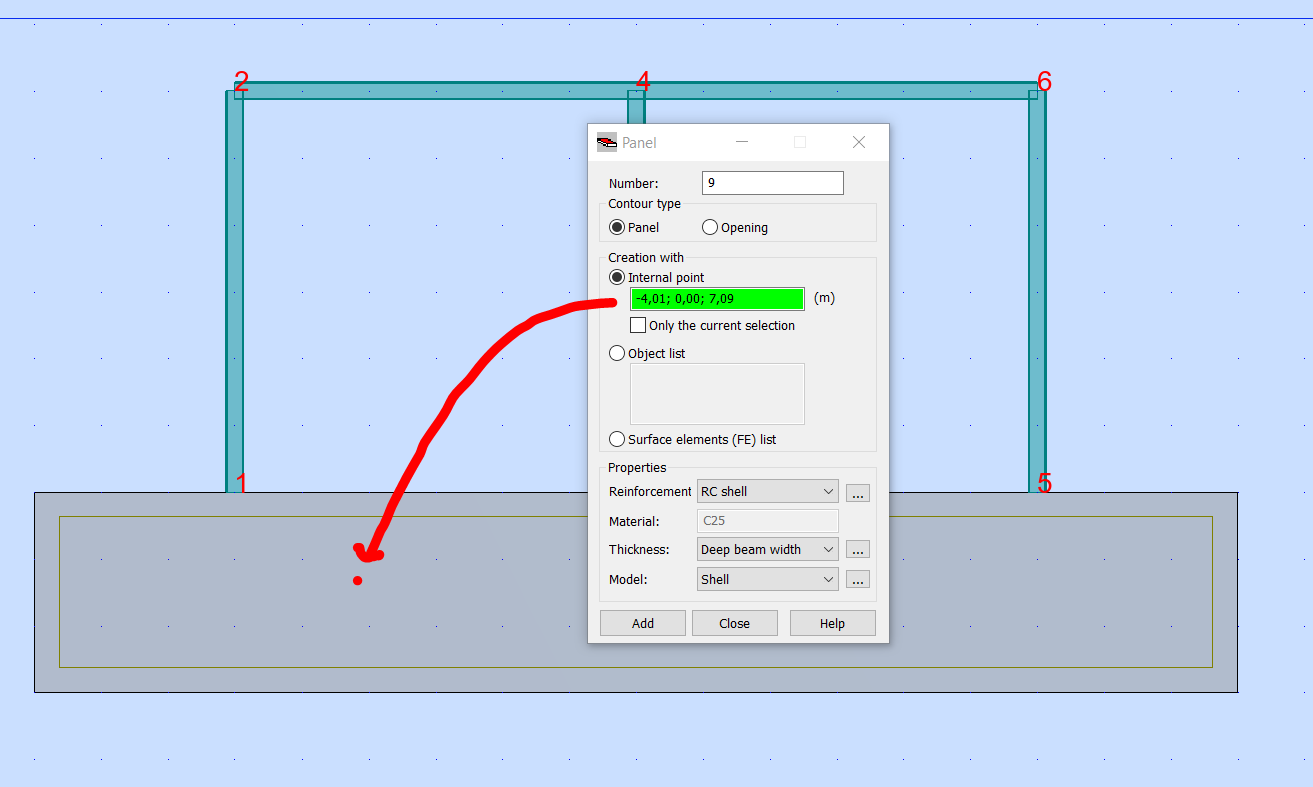The image size is (1313, 787).
Task: Click the Panel dialog title bar icon
Action: pyautogui.click(x=607, y=142)
